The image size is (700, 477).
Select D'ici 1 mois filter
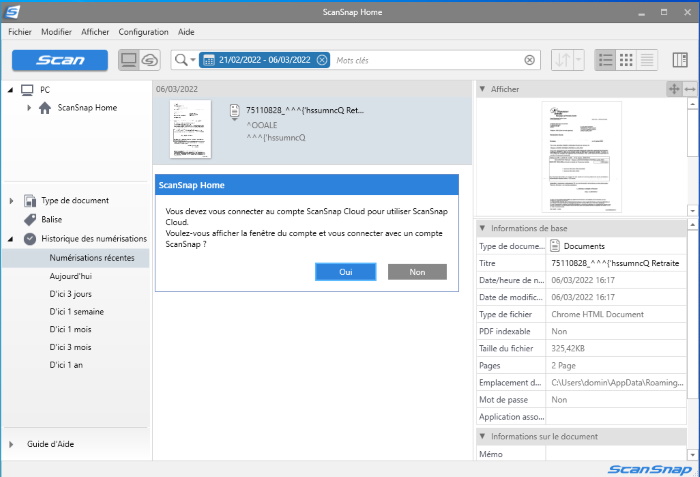pyautogui.click(x=70, y=329)
